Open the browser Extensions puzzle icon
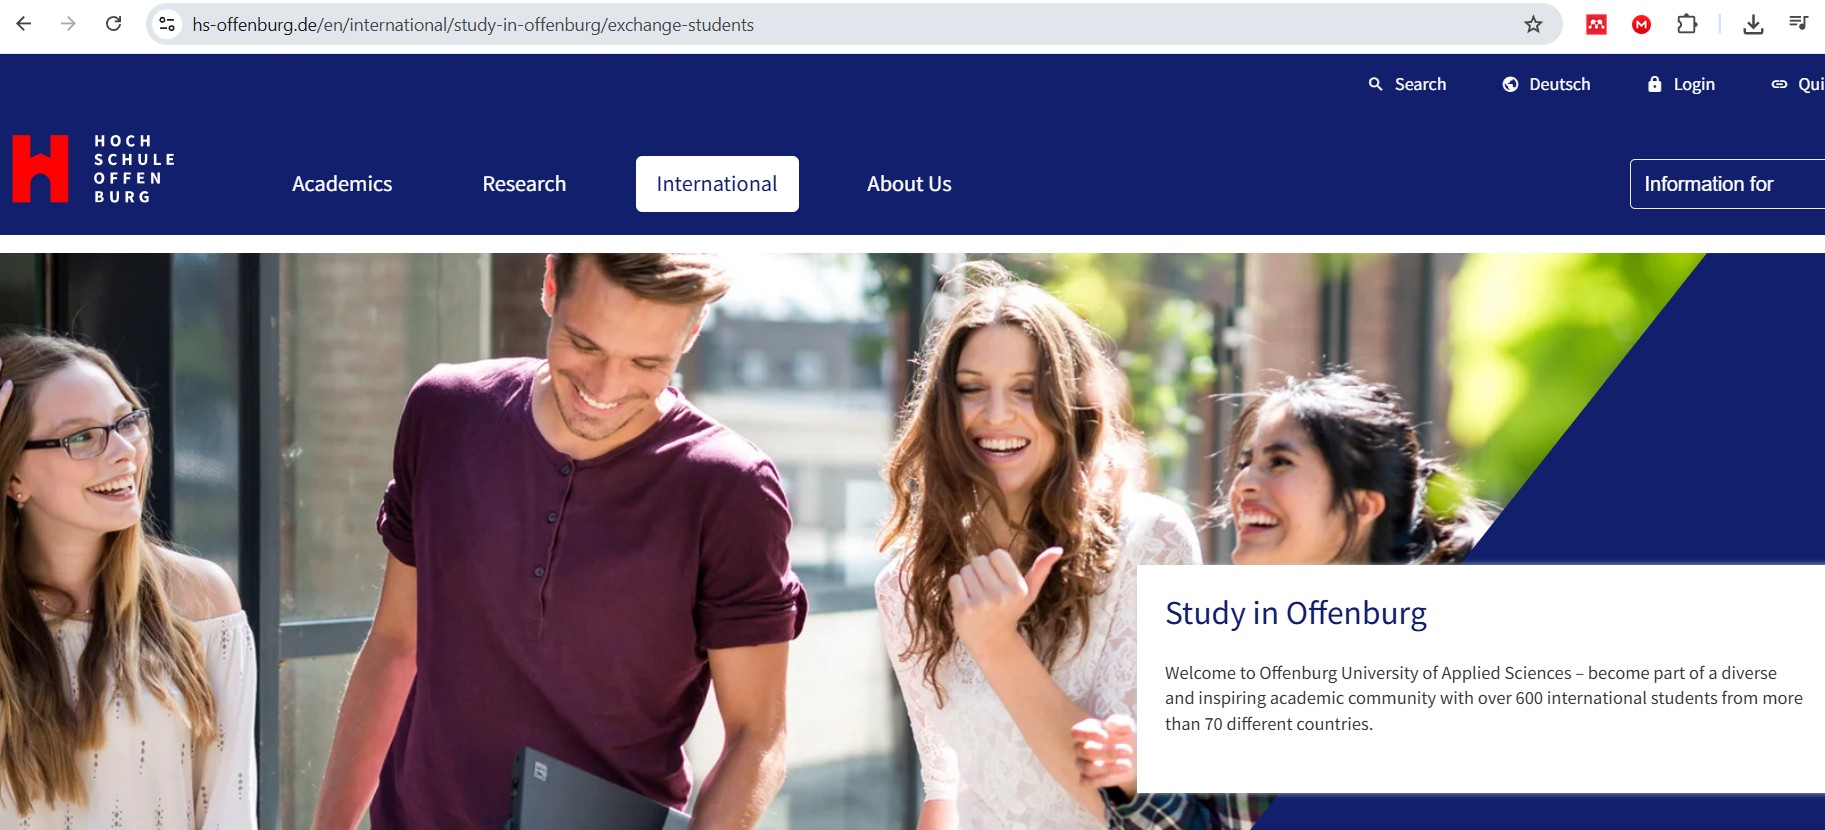The image size is (1825, 830). (1687, 24)
